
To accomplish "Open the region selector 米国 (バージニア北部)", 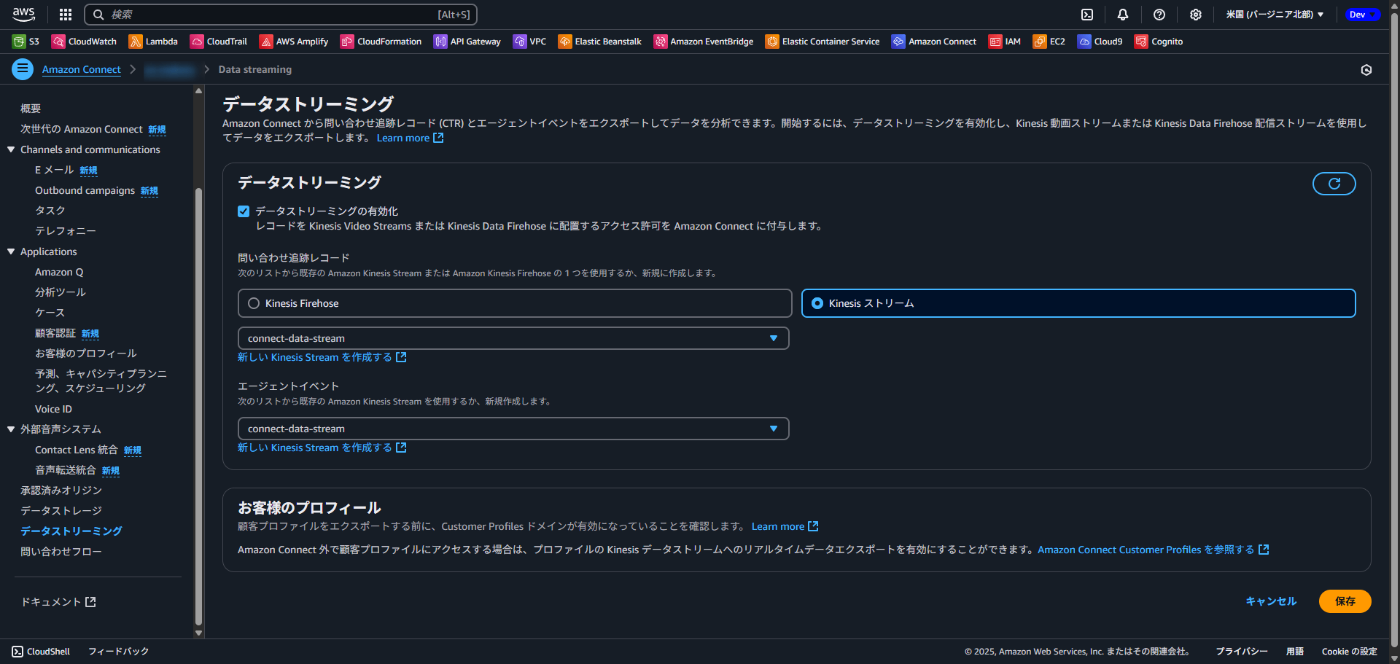I will tap(1275, 14).
